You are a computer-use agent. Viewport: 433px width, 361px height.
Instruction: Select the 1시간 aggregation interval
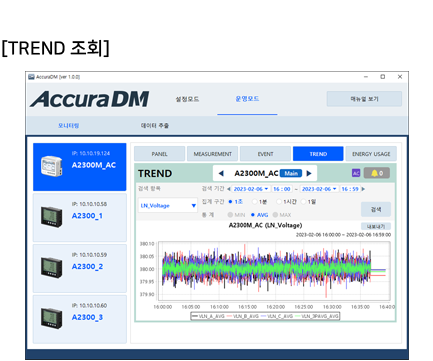point(287,202)
